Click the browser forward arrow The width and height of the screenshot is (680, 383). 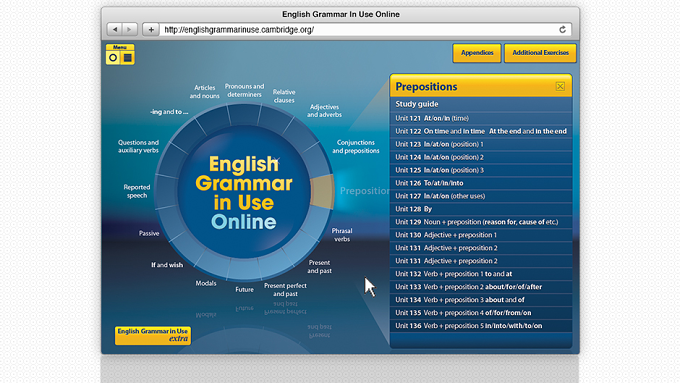(130, 29)
